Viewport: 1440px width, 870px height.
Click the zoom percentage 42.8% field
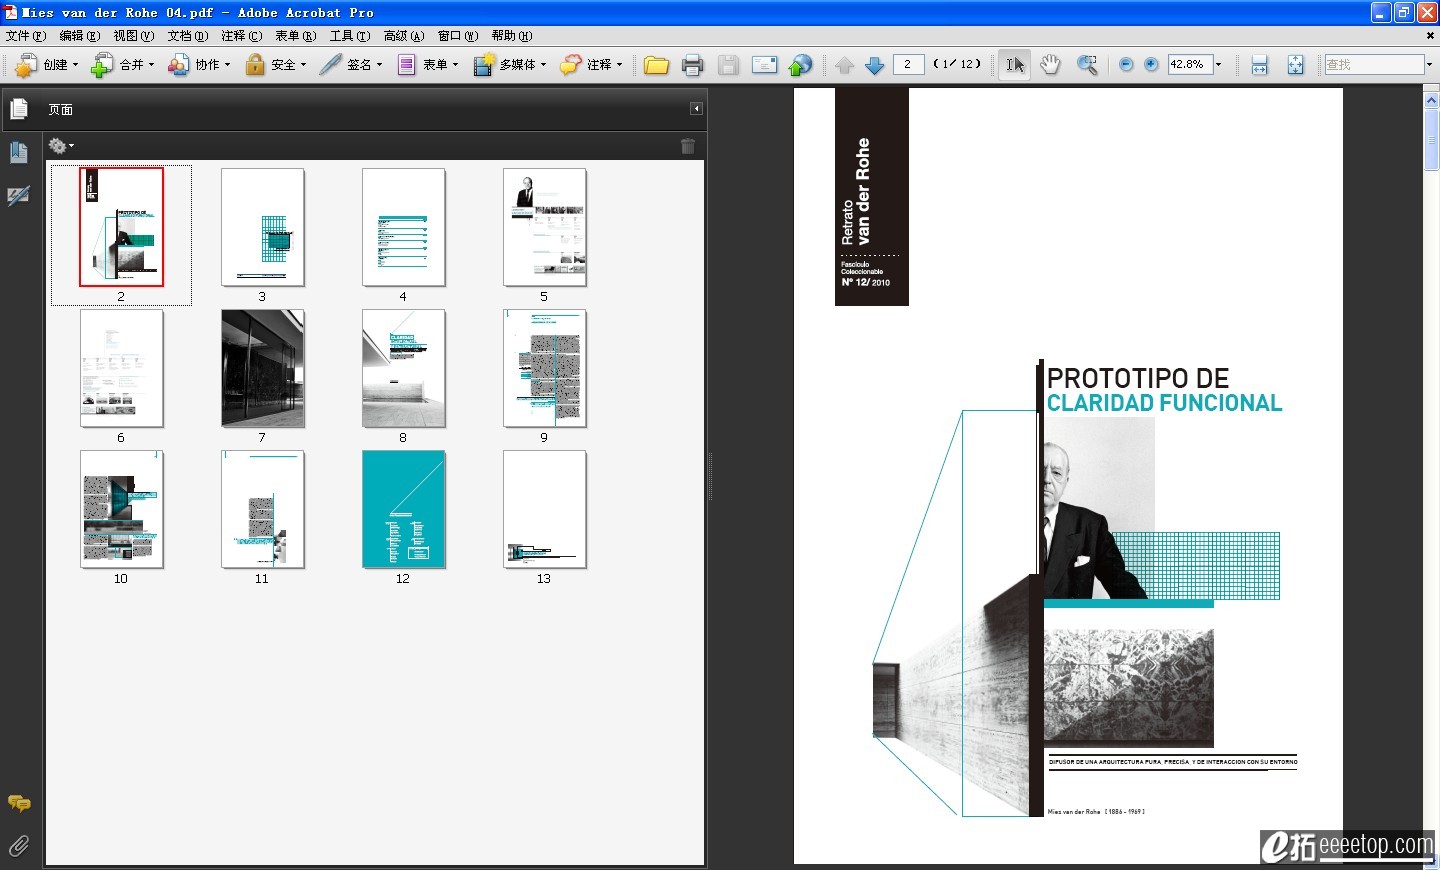1190,64
